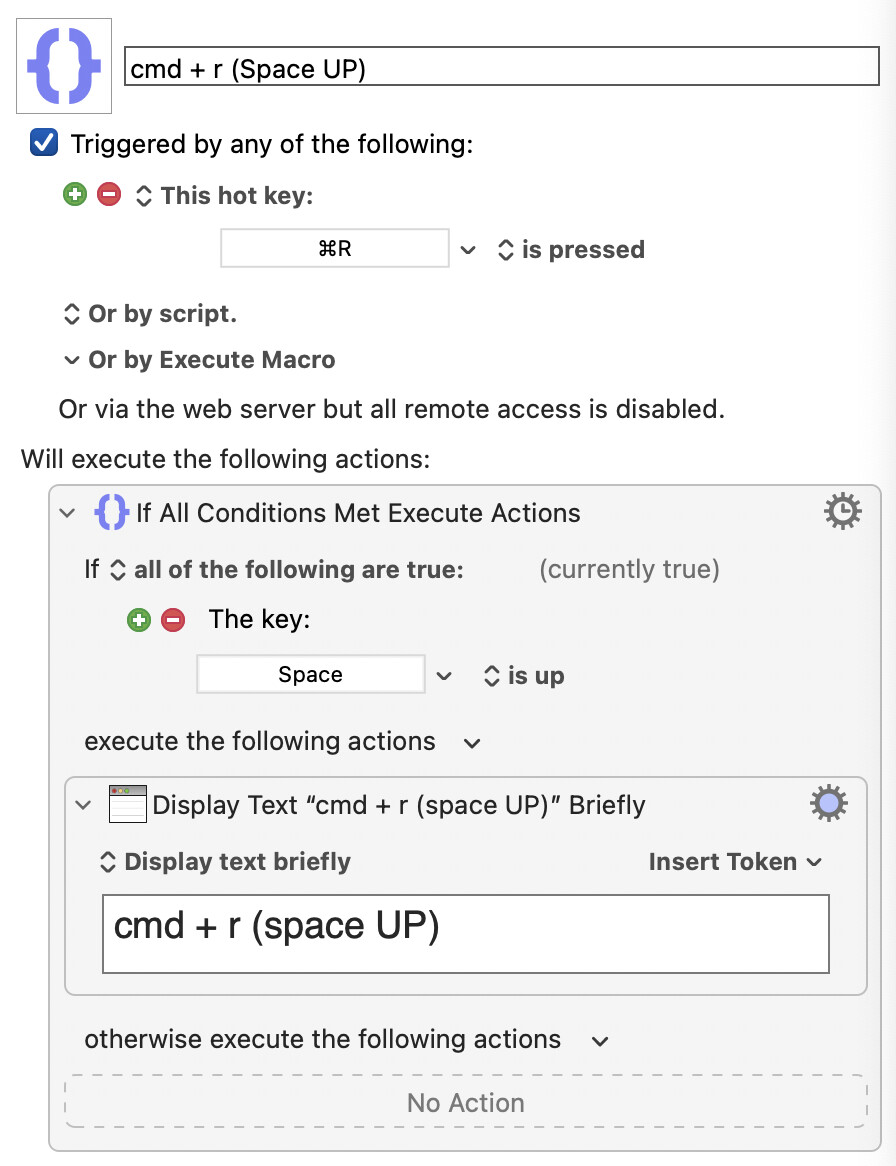Open dropdown beside Space key field
Screen dimensions: 896x1166
(x=444, y=676)
